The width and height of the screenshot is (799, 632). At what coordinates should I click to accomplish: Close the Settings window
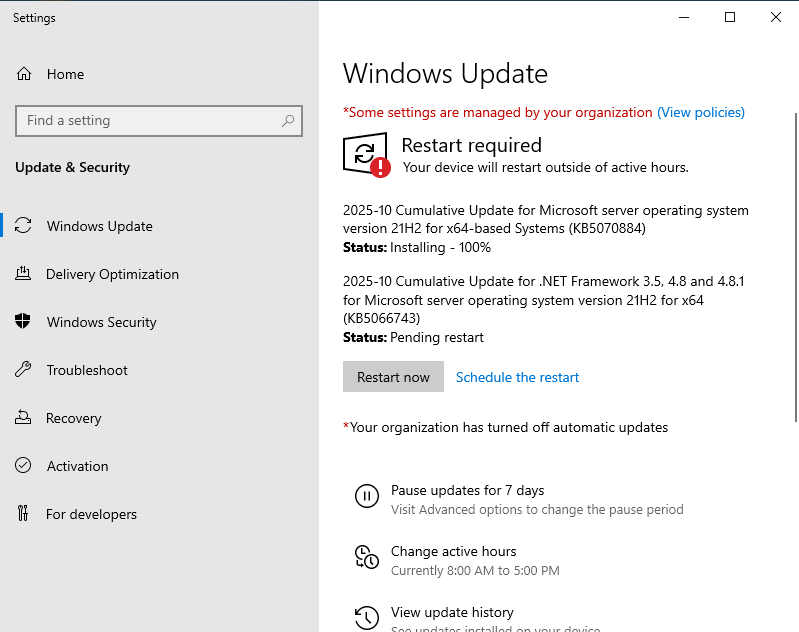tap(776, 17)
